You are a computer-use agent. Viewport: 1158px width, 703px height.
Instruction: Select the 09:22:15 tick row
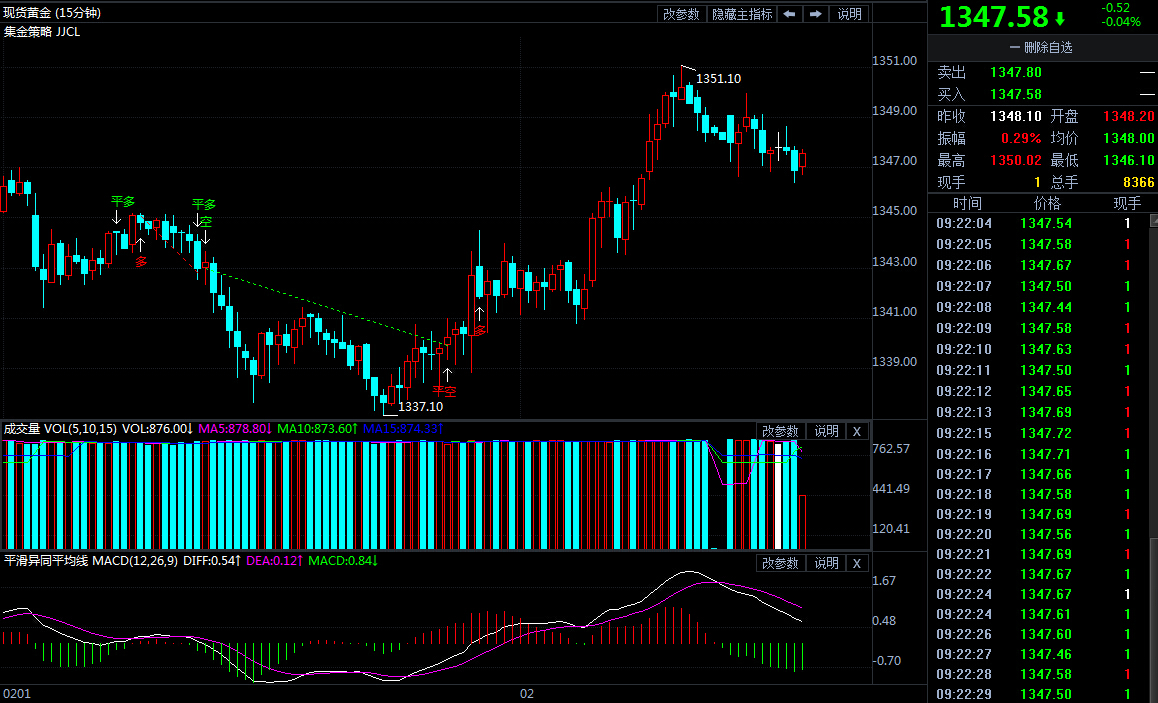tap(1038, 433)
